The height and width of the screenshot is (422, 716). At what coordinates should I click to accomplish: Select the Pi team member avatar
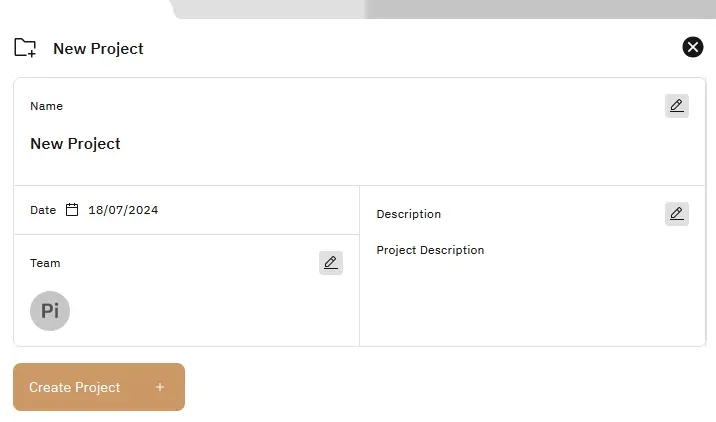[50, 311]
